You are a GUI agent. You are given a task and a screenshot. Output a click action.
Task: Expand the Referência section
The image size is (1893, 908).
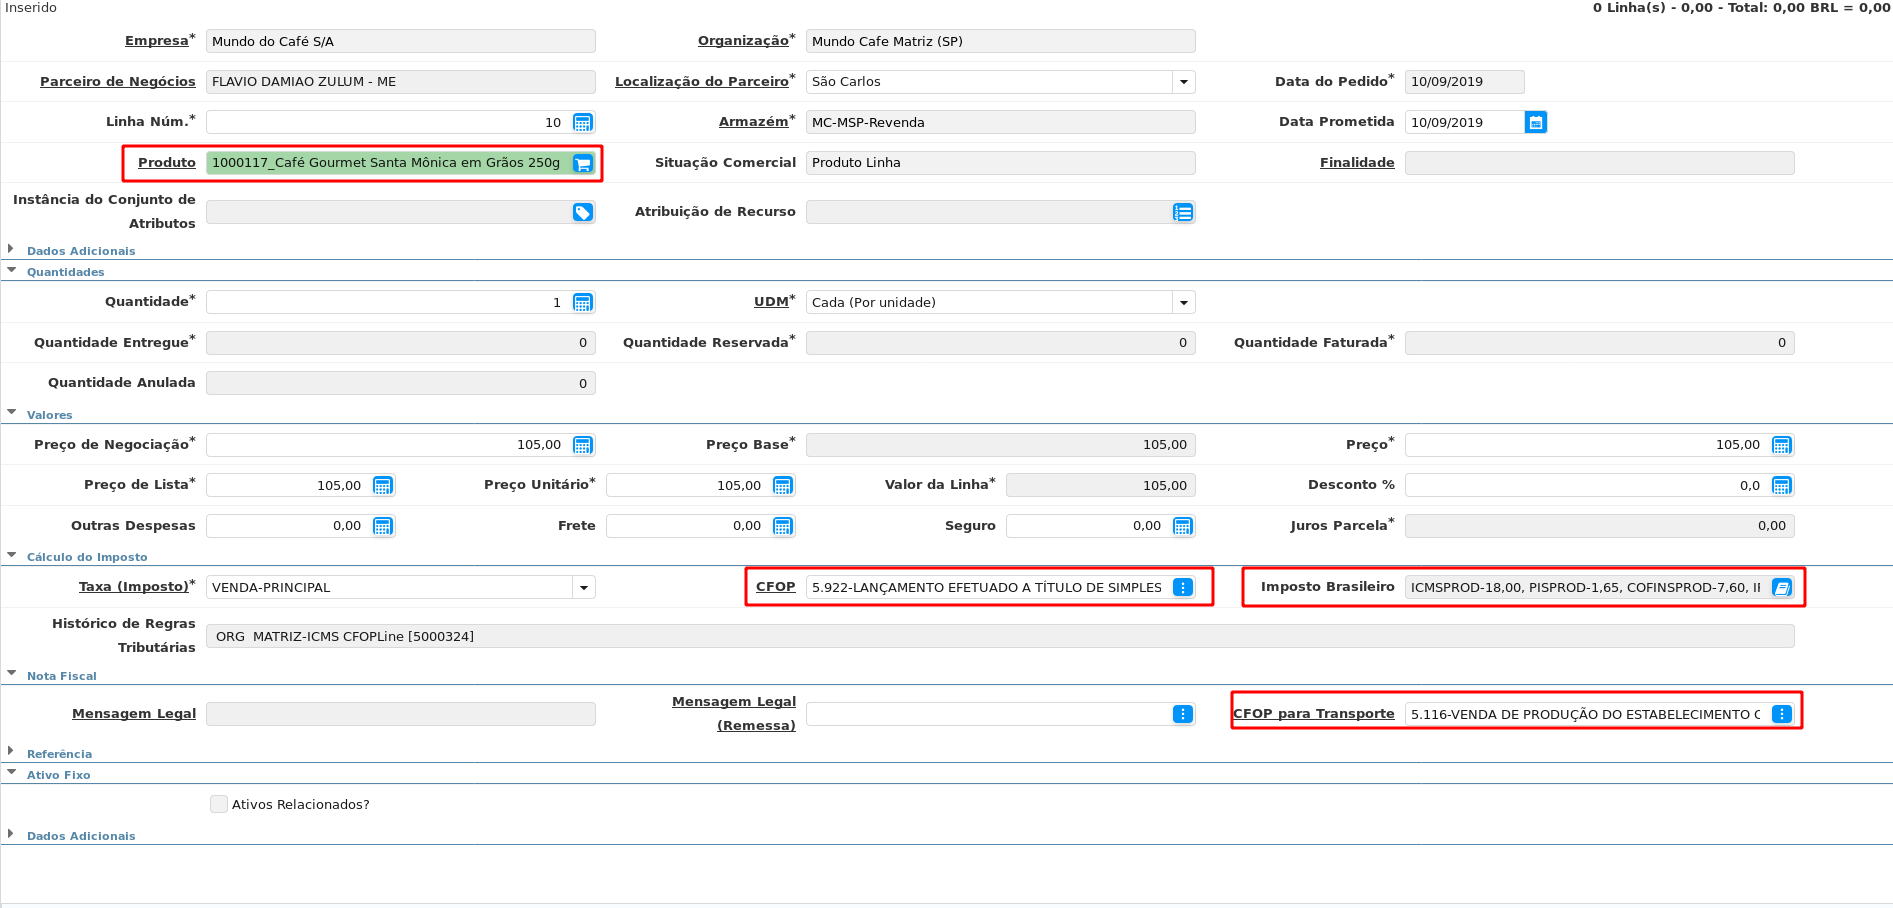(x=59, y=754)
